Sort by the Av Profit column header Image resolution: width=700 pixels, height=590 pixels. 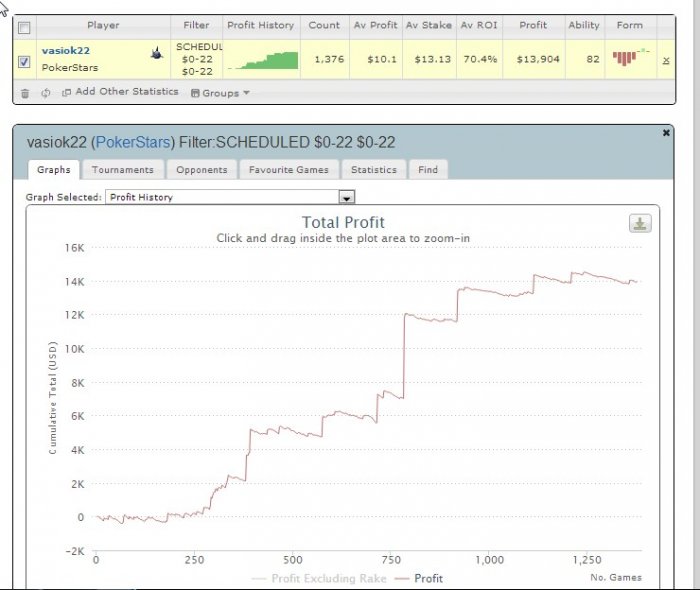pyautogui.click(x=375, y=25)
